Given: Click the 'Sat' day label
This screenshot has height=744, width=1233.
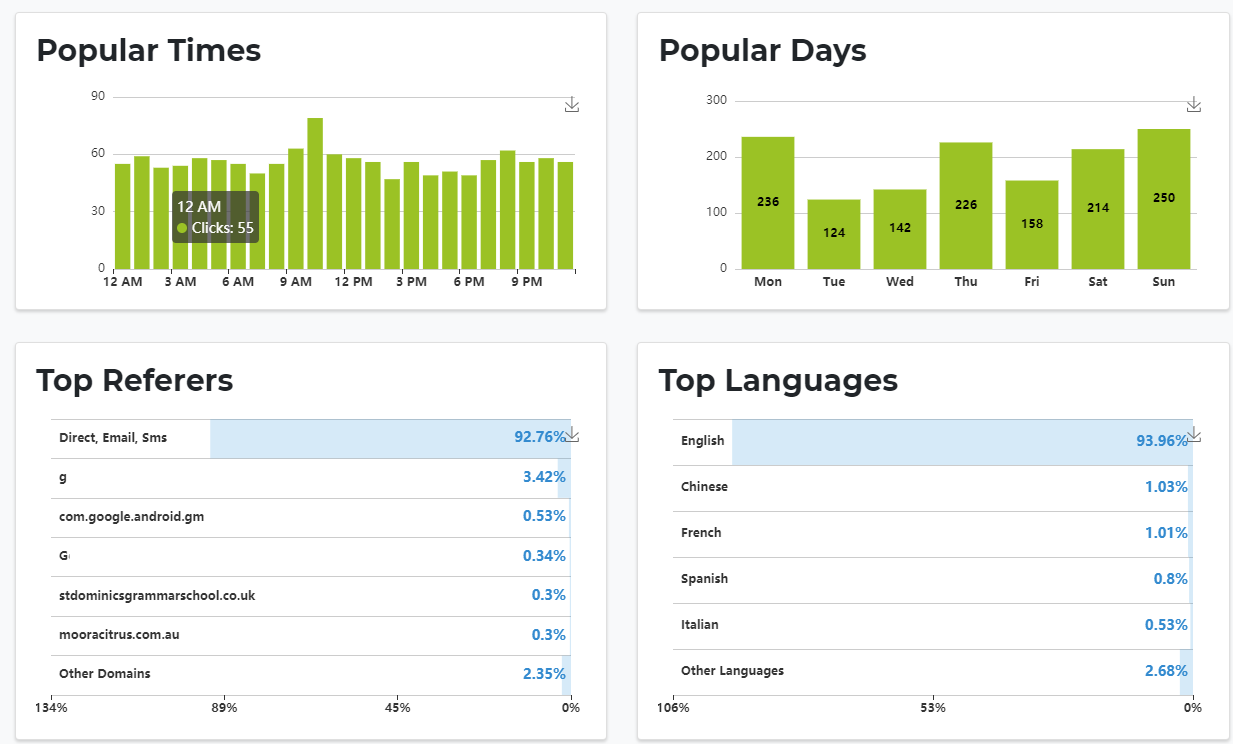Looking at the screenshot, I should (x=1098, y=282).
